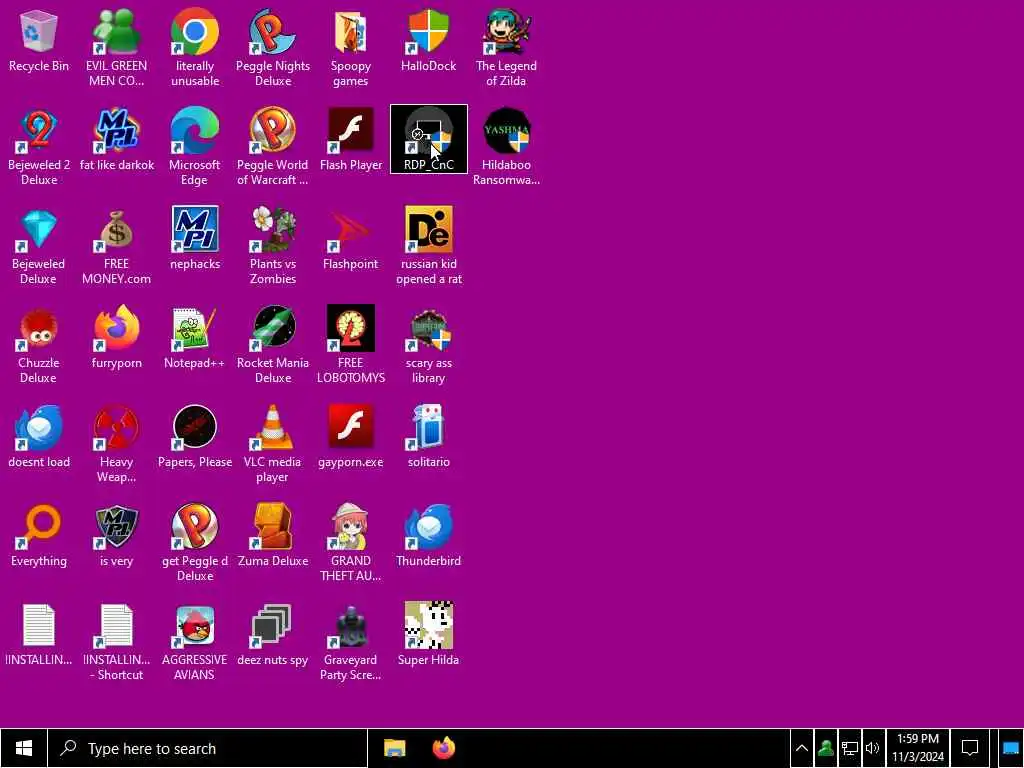
Task: Select the is very shield shortcut
Action: pyautogui.click(x=116, y=537)
